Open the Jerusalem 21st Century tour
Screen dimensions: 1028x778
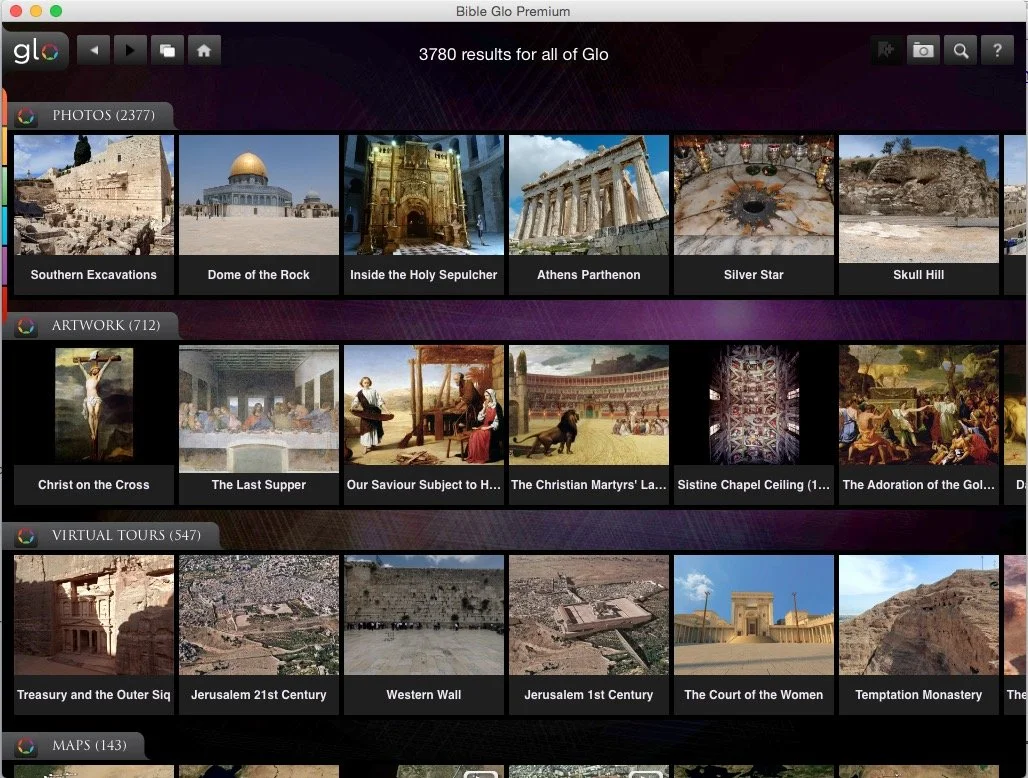(x=259, y=634)
